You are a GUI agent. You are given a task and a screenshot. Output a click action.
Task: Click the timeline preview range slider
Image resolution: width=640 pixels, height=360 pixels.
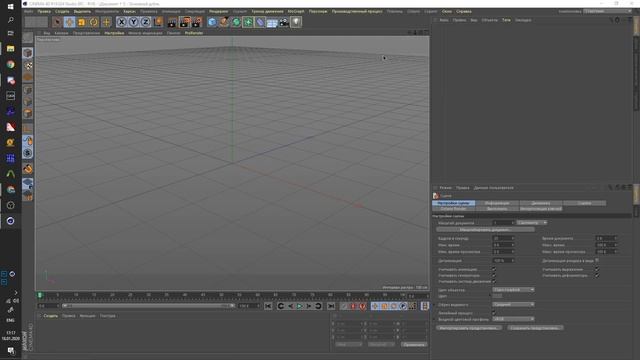[149, 306]
